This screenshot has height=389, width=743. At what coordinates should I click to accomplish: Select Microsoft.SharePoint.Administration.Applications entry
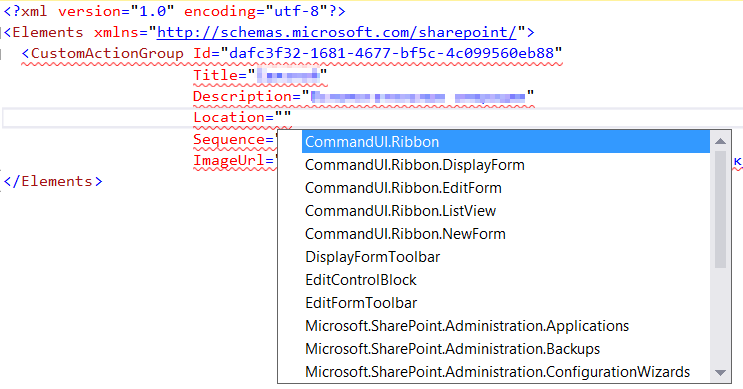click(x=506, y=326)
